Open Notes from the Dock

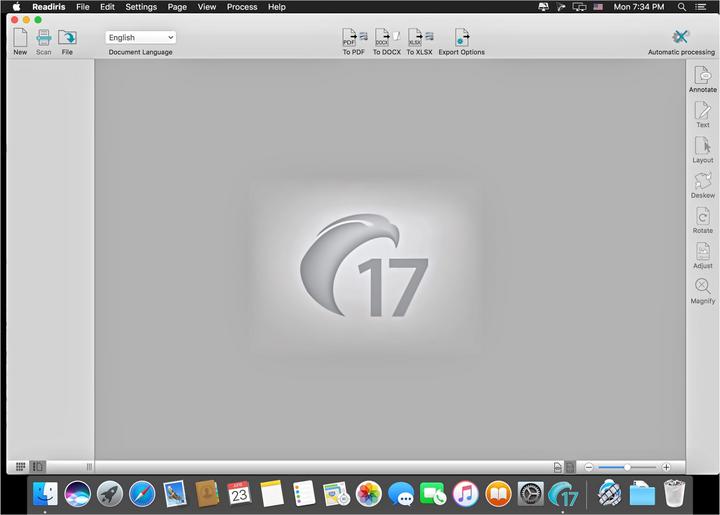click(271, 494)
